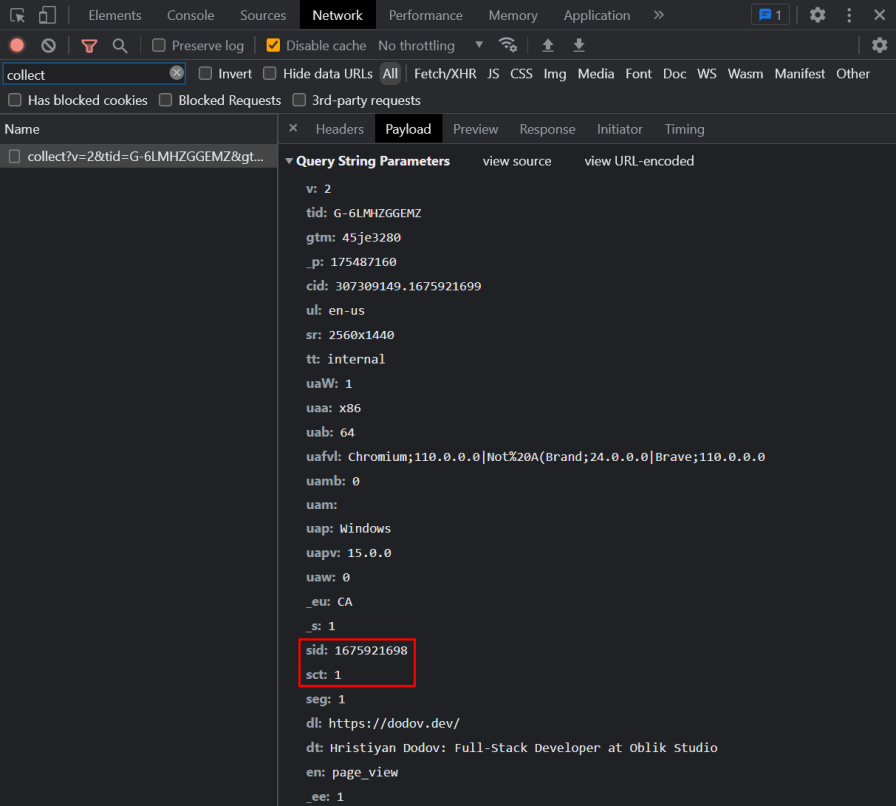
Task: Collapse Query String Parameters section
Action: coord(290,161)
